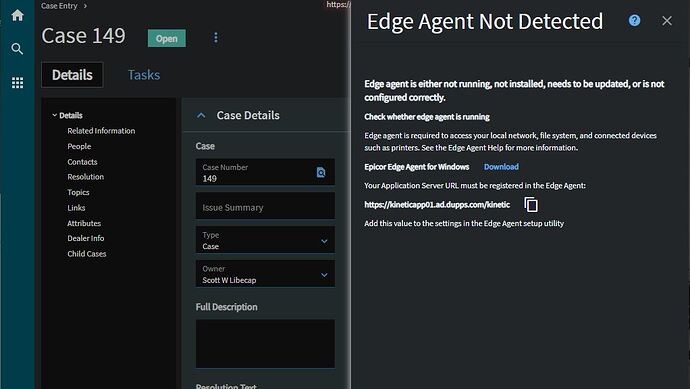The image size is (690, 389).
Task: Go to Resolution section
Action: tap(86, 177)
